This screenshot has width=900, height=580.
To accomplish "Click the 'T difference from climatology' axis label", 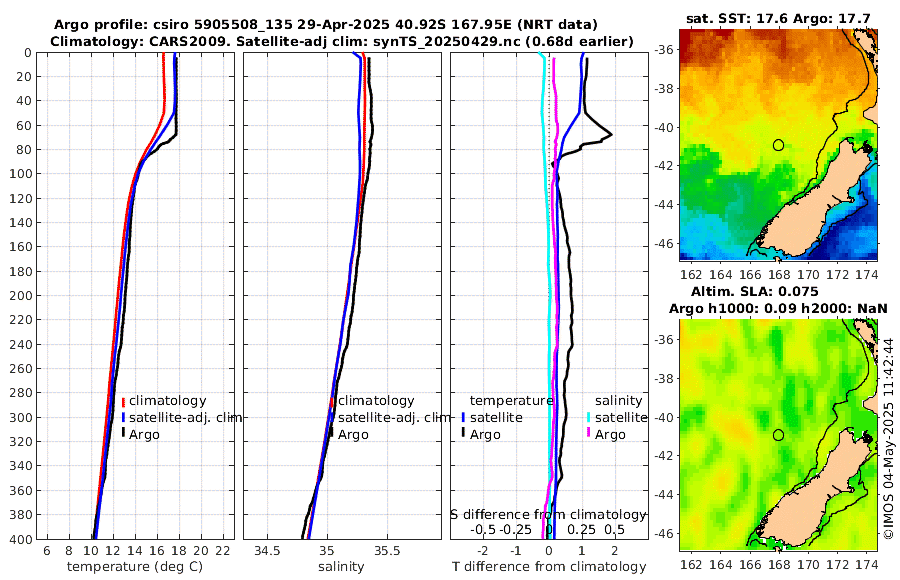I will point(549,567).
